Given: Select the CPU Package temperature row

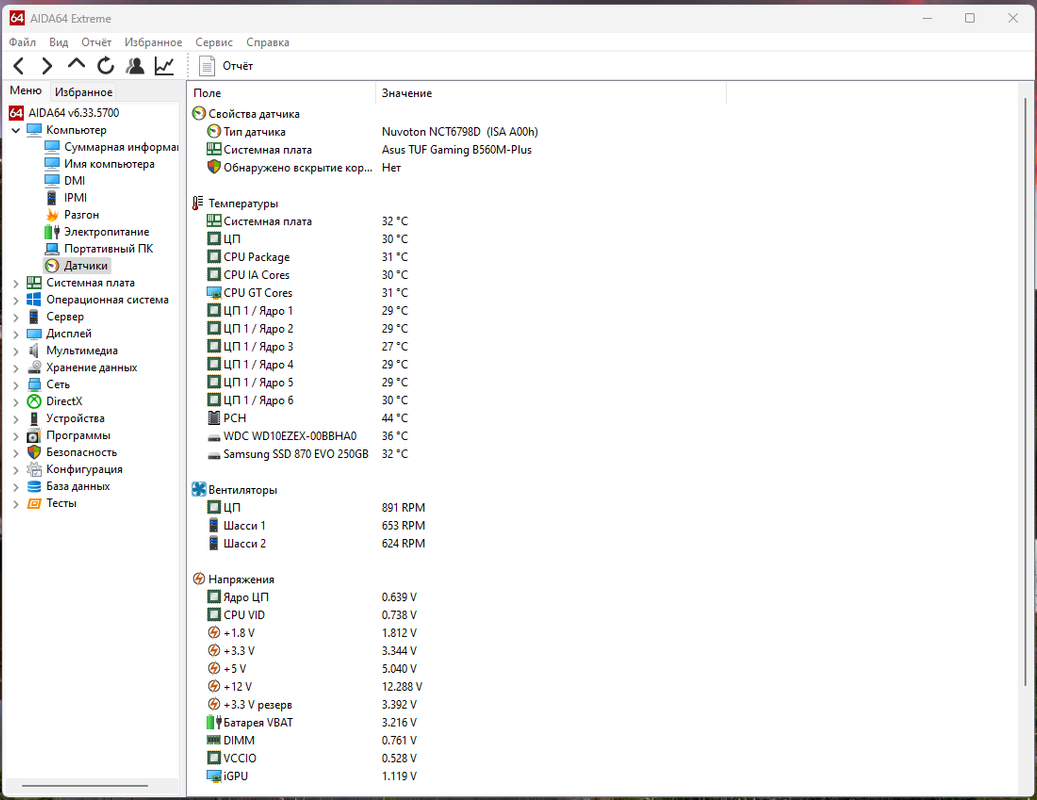Looking at the screenshot, I should 308,257.
